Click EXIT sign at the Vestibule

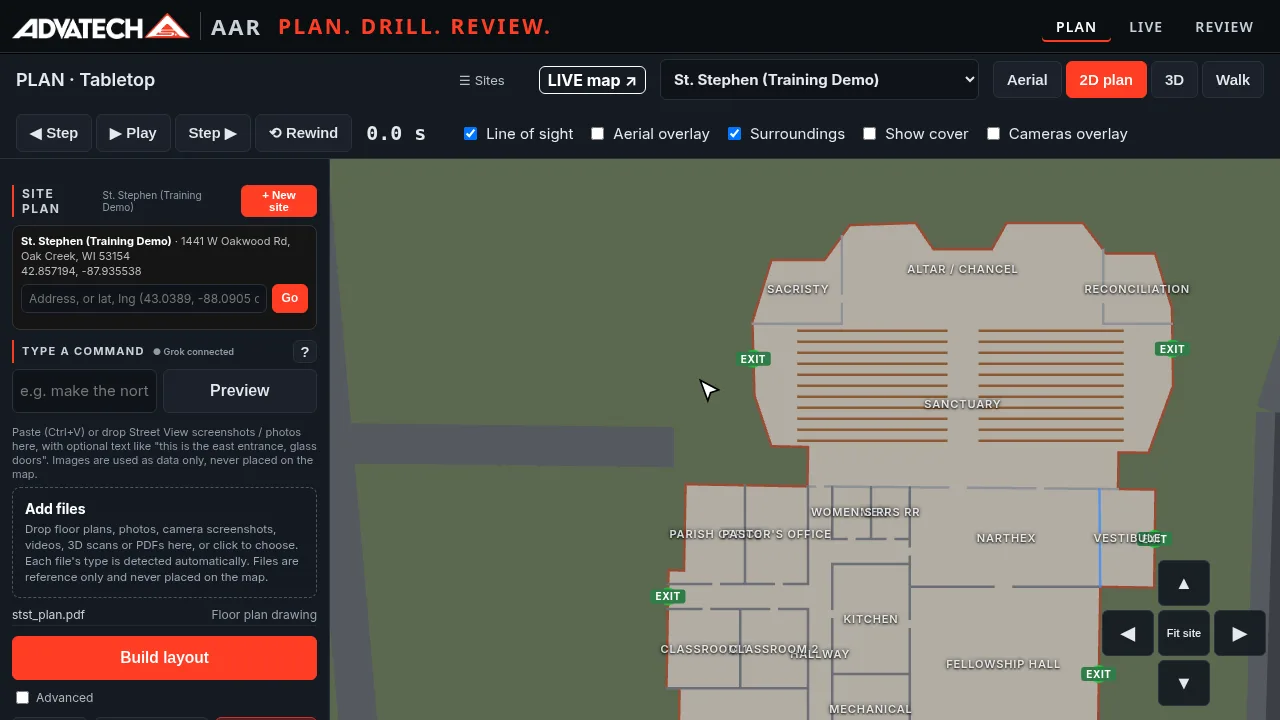click(1155, 538)
